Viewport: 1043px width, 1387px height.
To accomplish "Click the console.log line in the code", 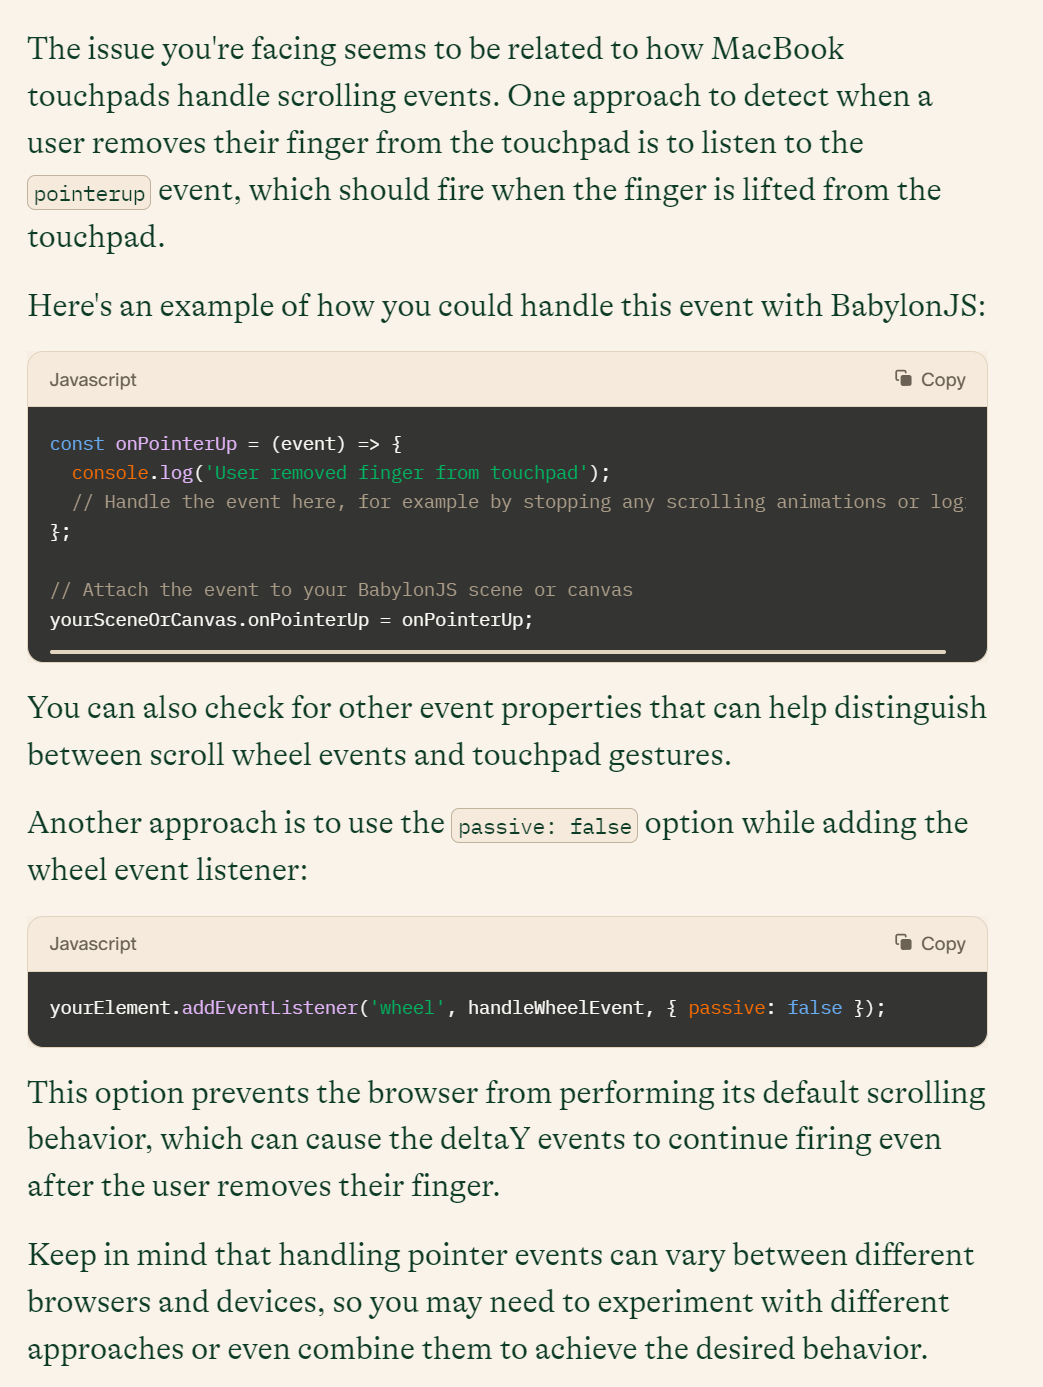I will pos(340,473).
